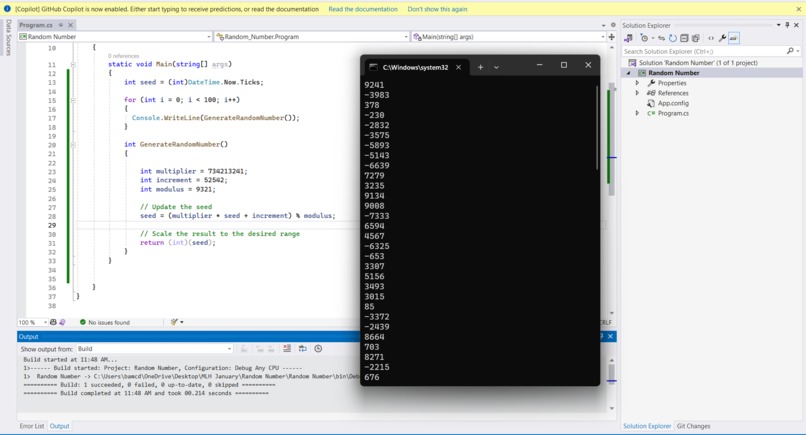The width and height of the screenshot is (806, 435).
Task: Click the info icon on Copilot notification bar
Action: click(x=7, y=9)
